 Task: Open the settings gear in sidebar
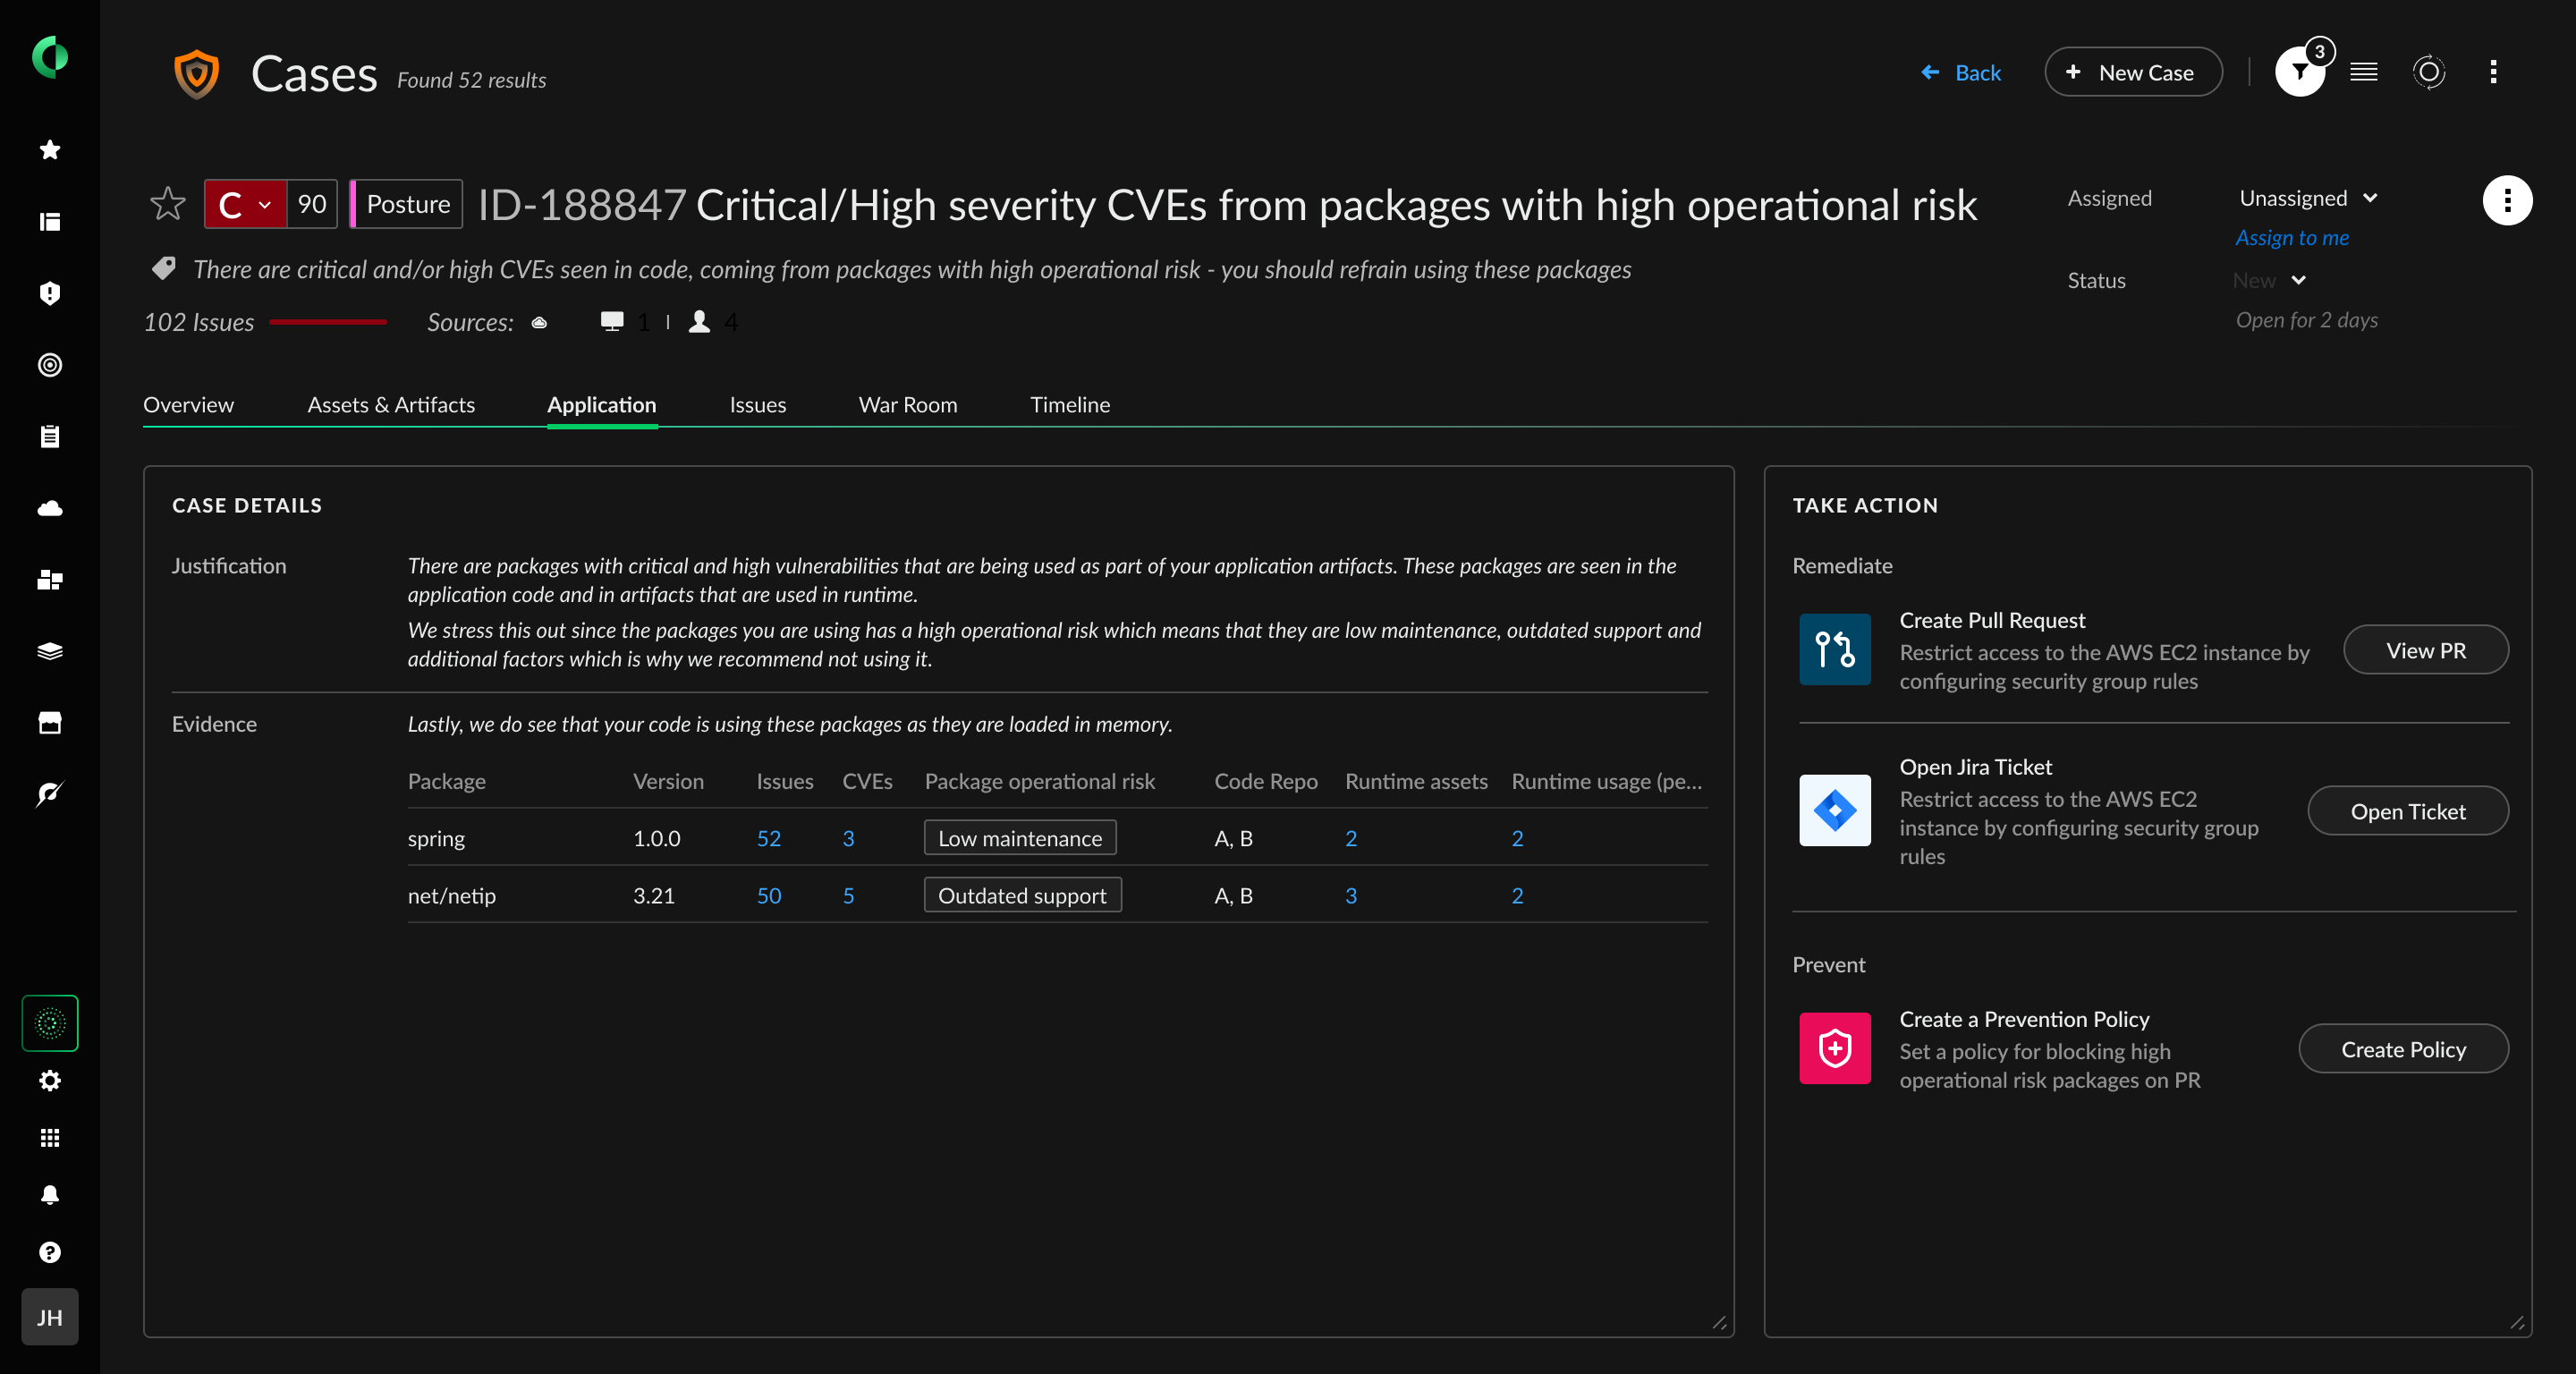[x=50, y=1081]
